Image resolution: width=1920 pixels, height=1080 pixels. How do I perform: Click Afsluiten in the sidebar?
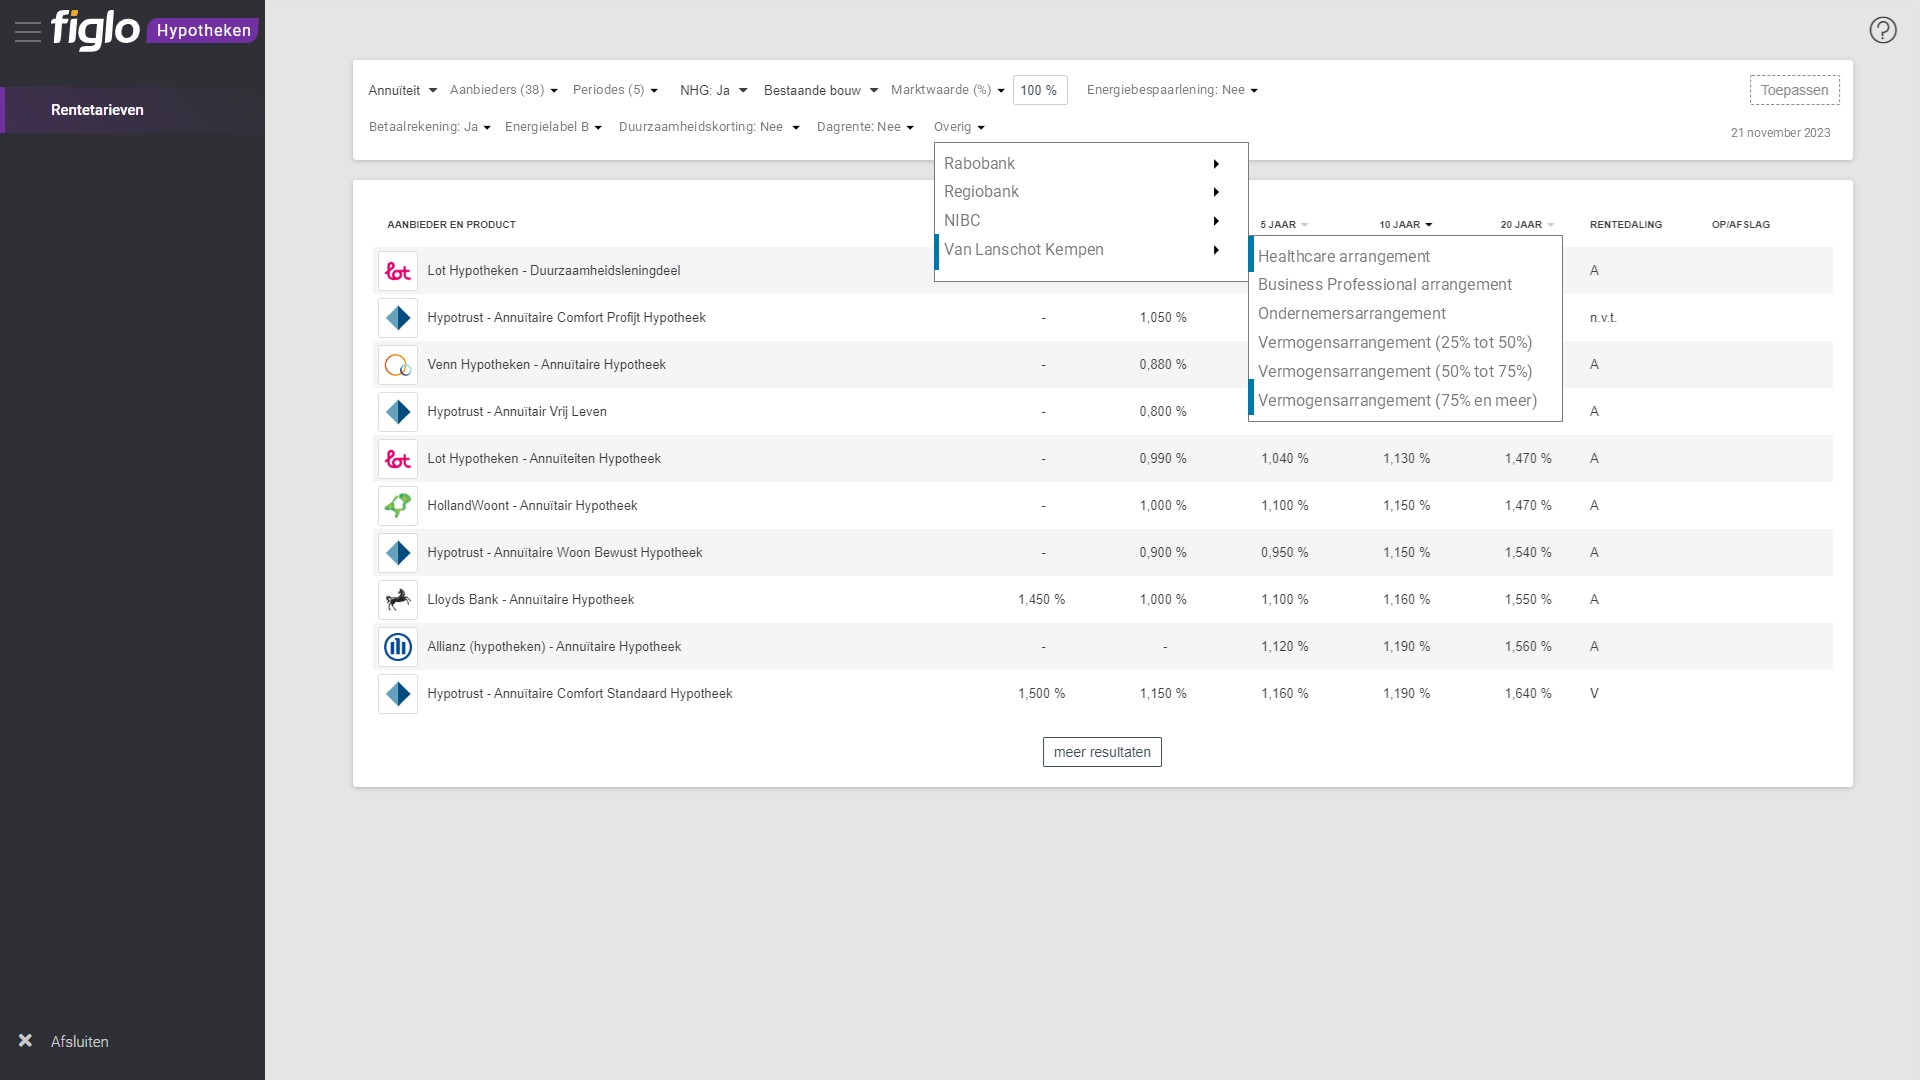(80, 1042)
